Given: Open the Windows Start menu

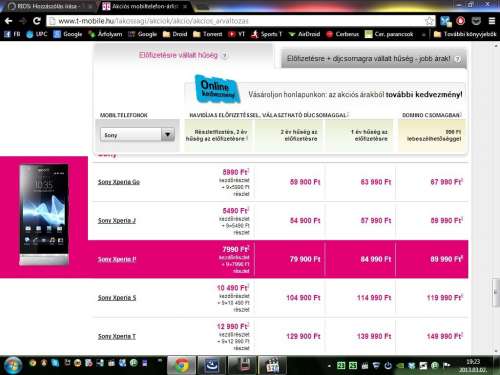Looking at the screenshot, I should [x=12, y=365].
